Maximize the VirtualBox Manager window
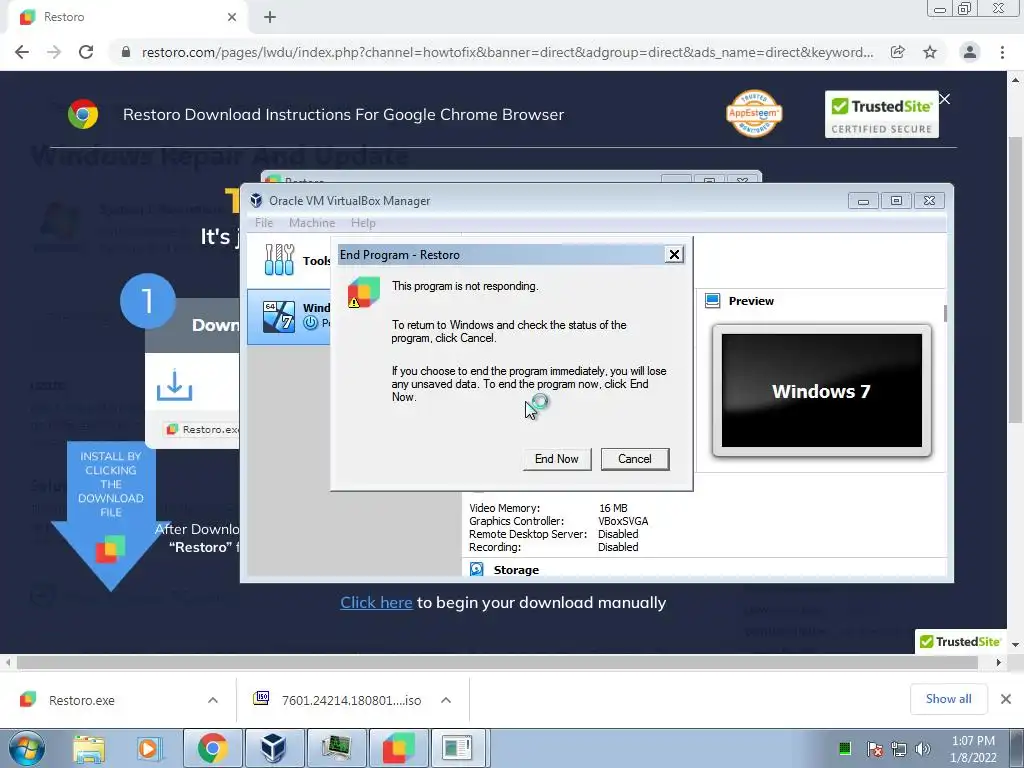1024x768 pixels. 896,200
